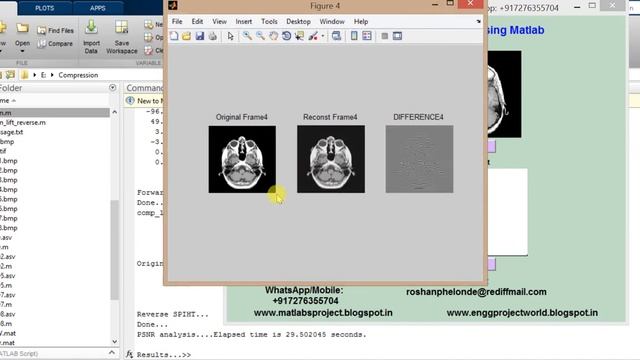
Task: Click the folder icon in address bar
Action: point(25,75)
